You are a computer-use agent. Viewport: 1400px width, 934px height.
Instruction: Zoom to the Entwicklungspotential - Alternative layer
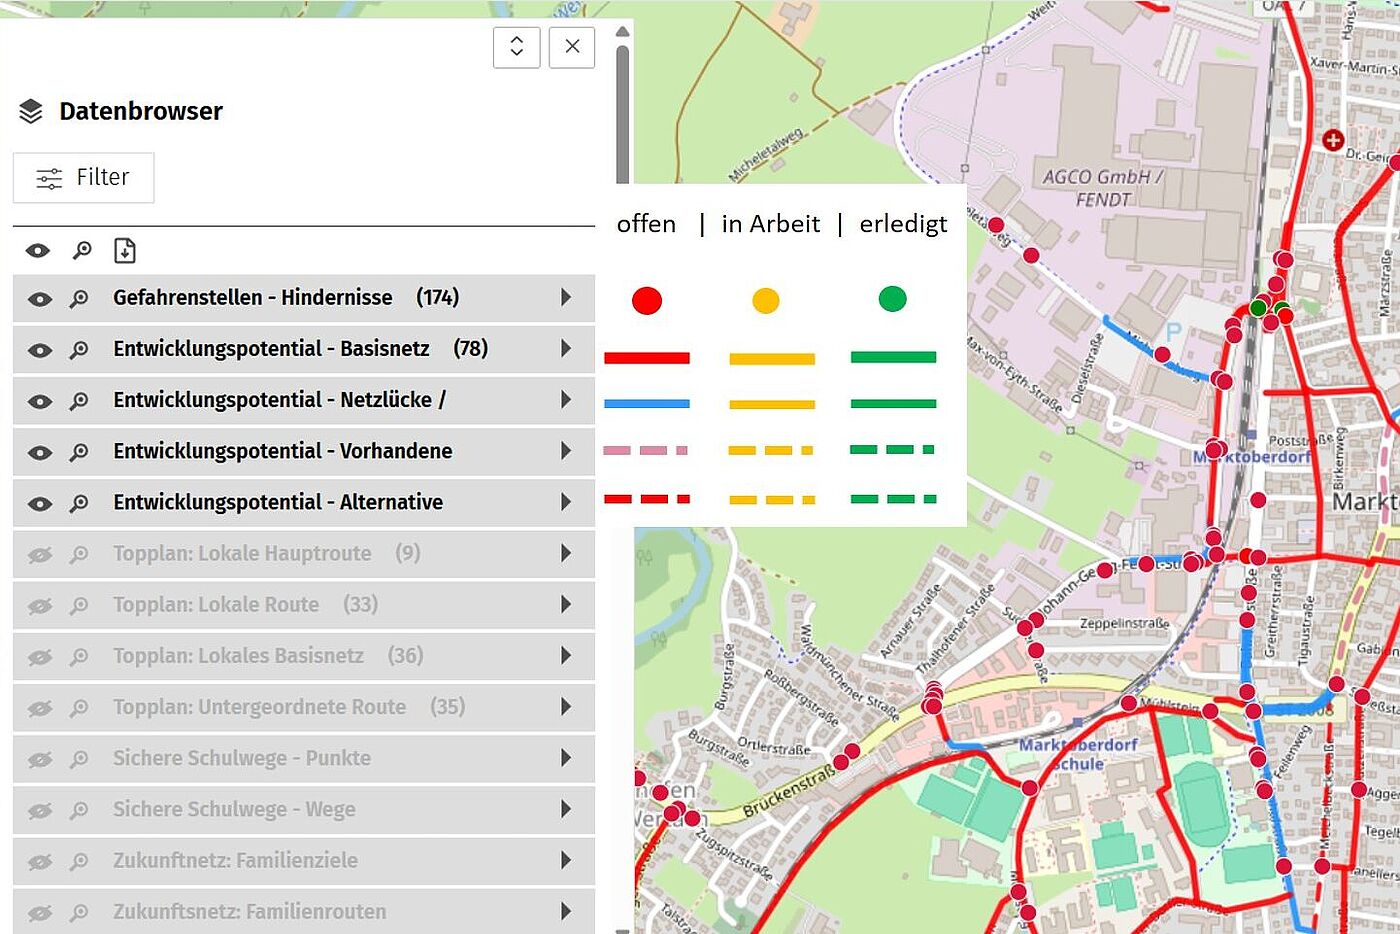coord(79,504)
